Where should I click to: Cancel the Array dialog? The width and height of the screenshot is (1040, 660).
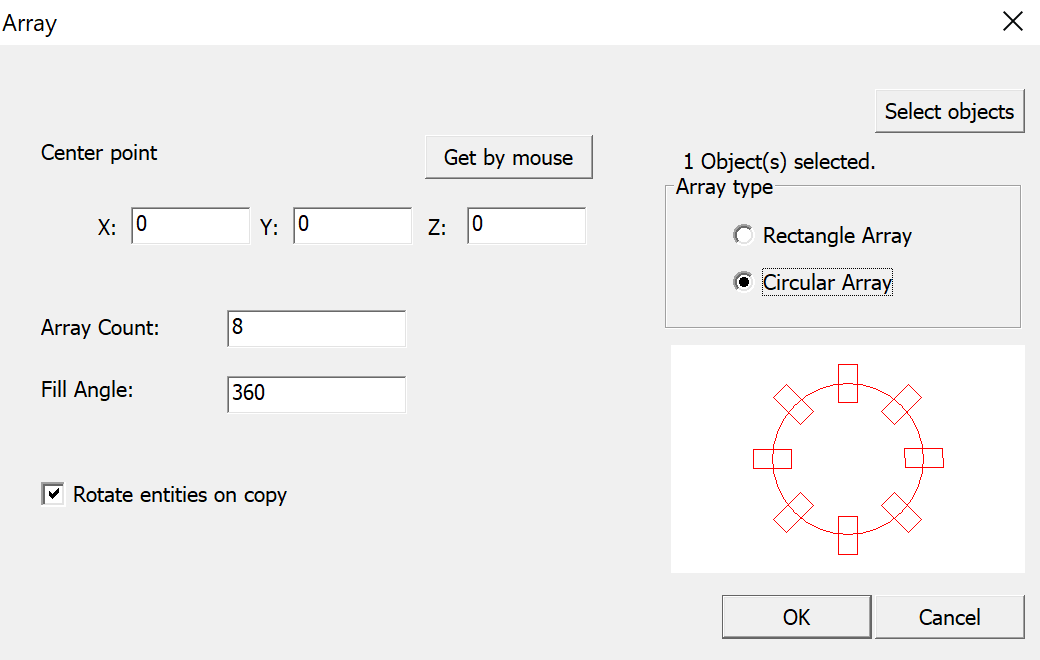[x=948, y=616]
